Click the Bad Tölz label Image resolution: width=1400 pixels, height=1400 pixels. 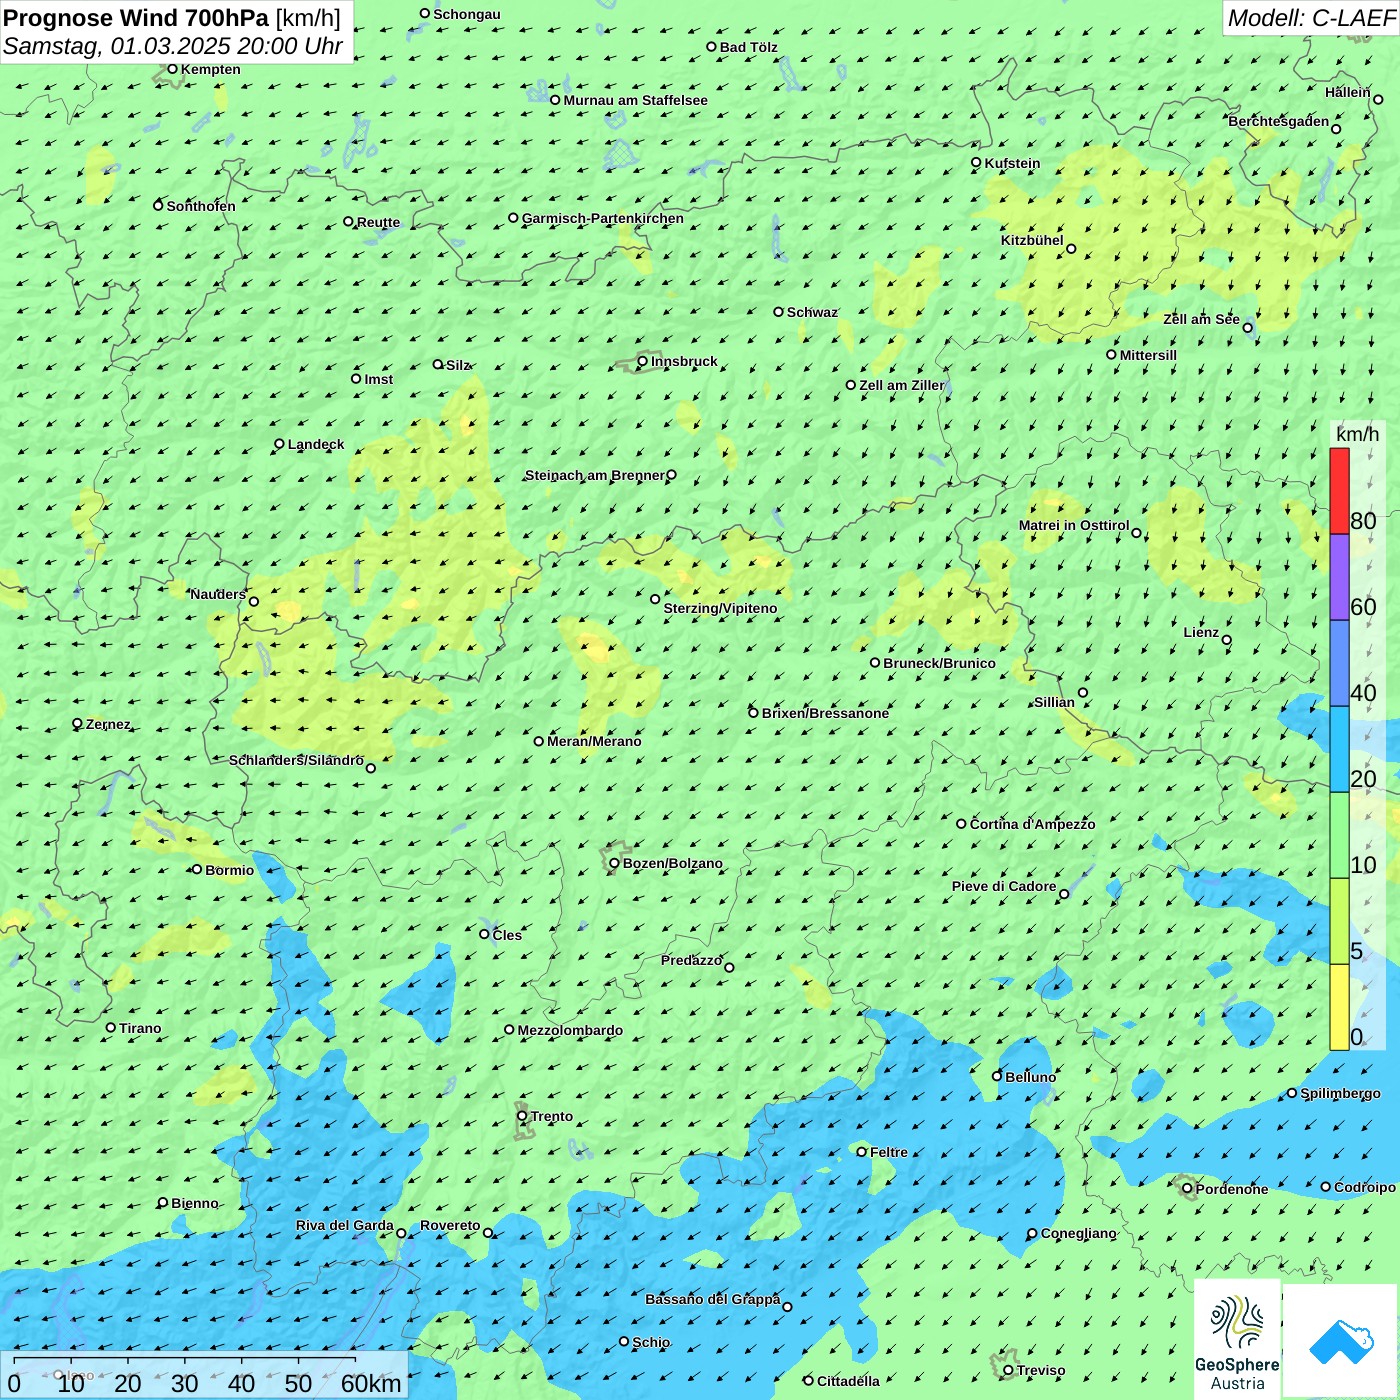[748, 47]
